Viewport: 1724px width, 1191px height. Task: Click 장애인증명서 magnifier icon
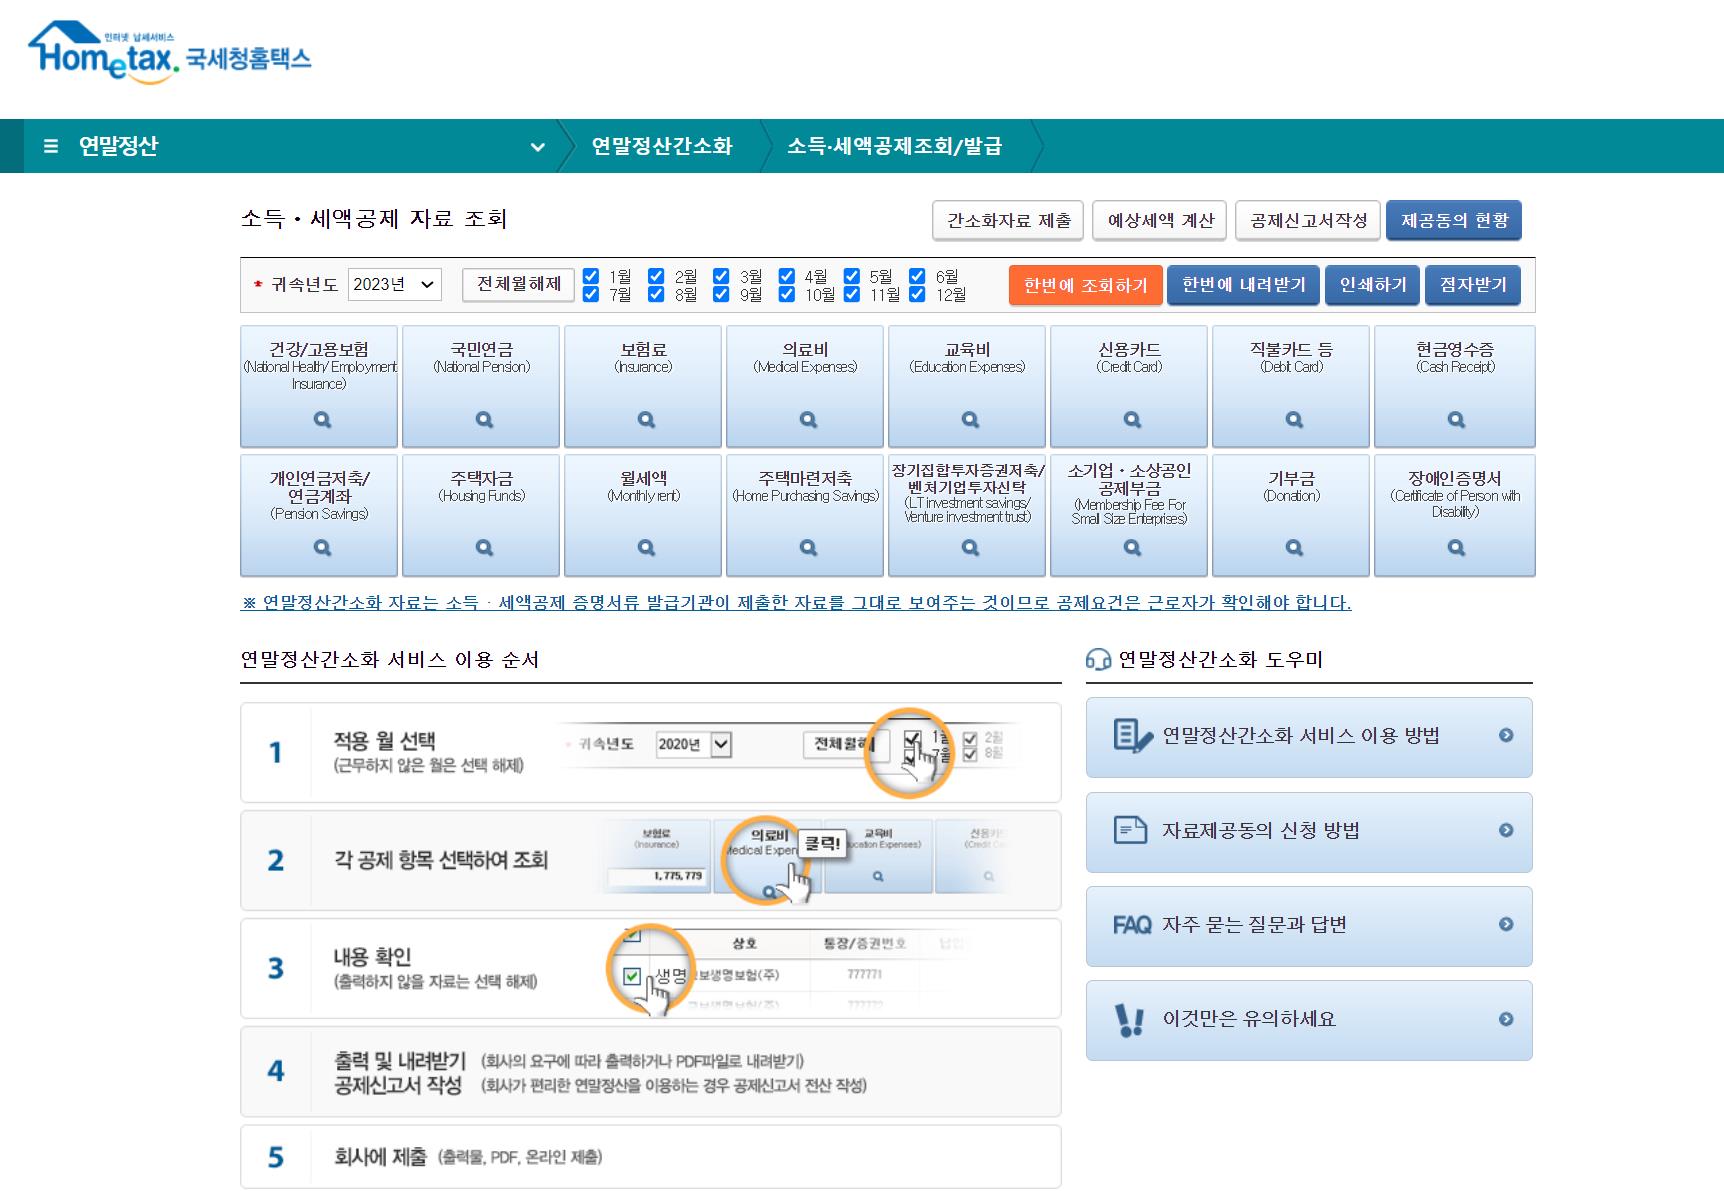(1456, 548)
